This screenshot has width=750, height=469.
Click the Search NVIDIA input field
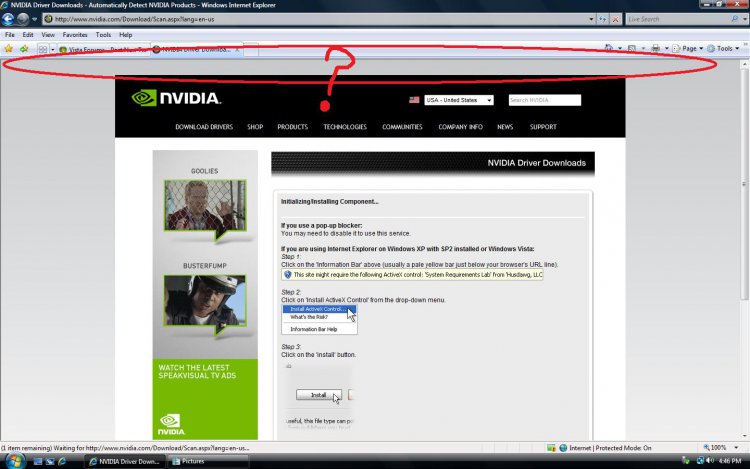pyautogui.click(x=544, y=100)
